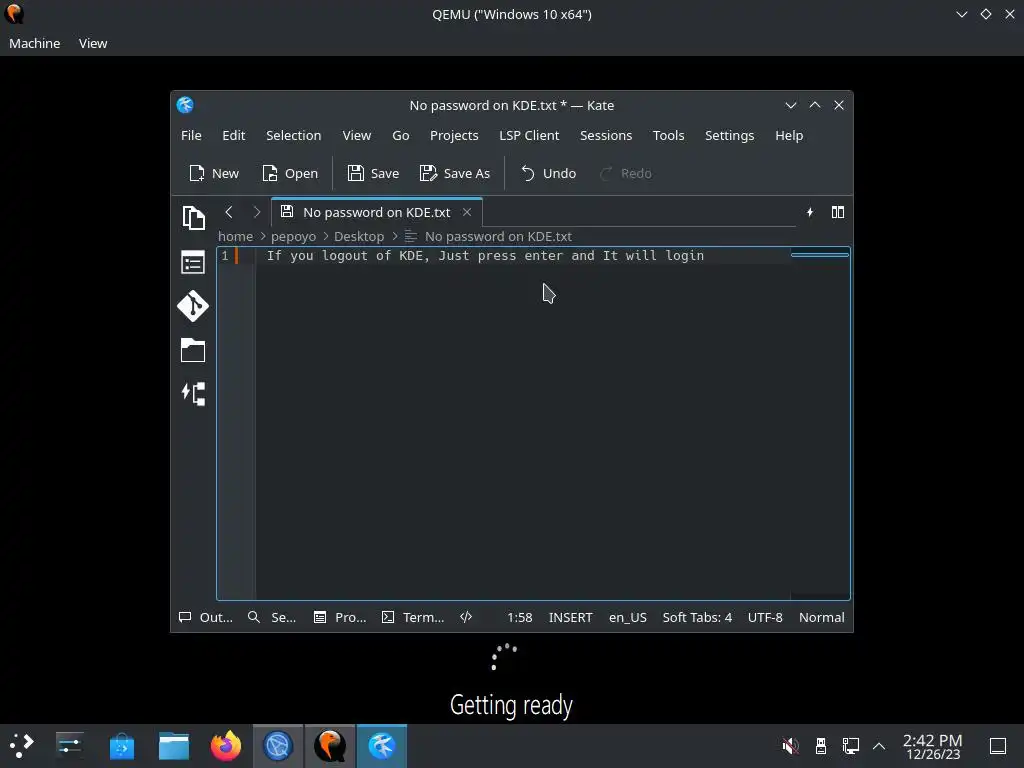Open System Settings from the taskbar
This screenshot has height=768, width=1024.
click(x=69, y=745)
